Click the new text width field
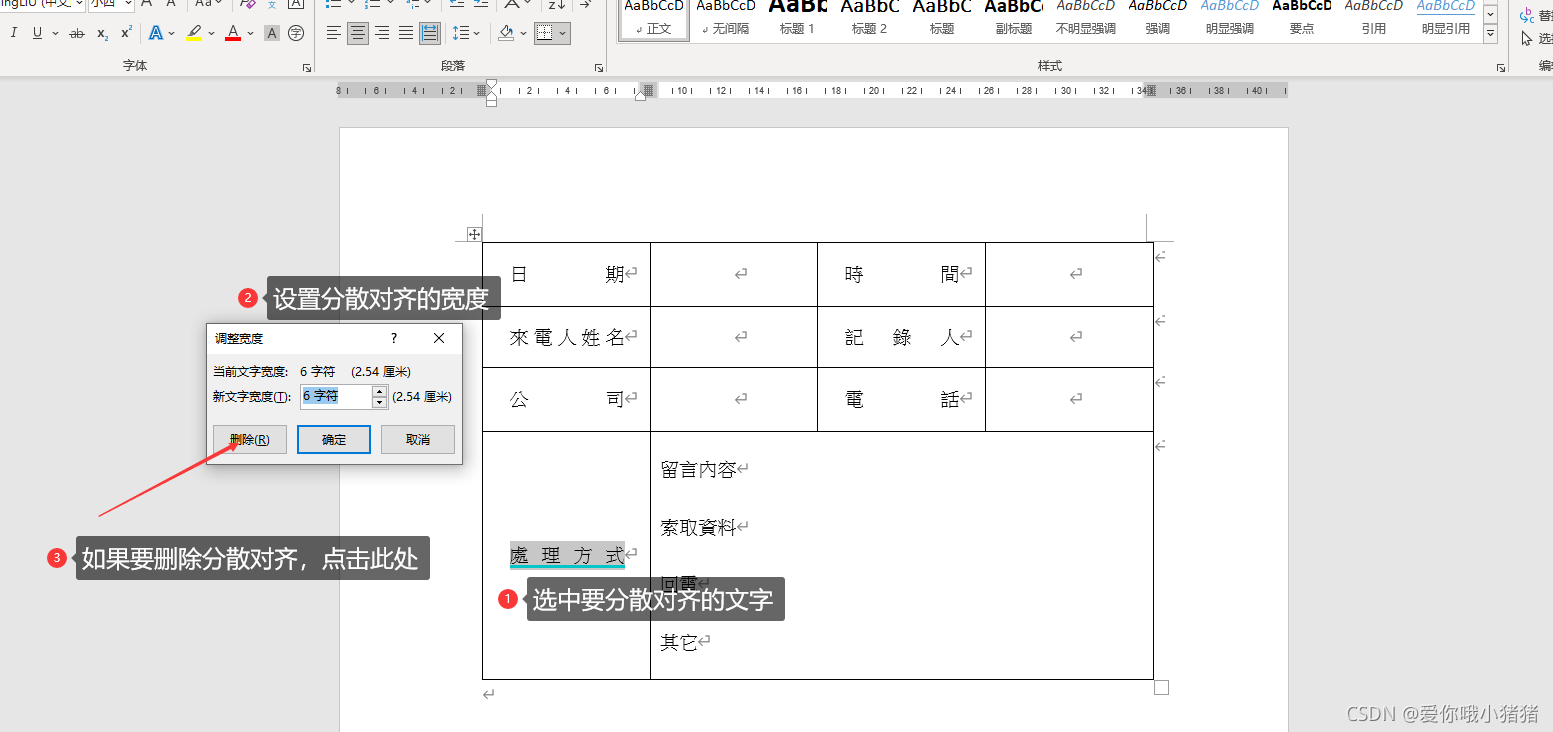This screenshot has width=1553, height=732. coord(336,397)
